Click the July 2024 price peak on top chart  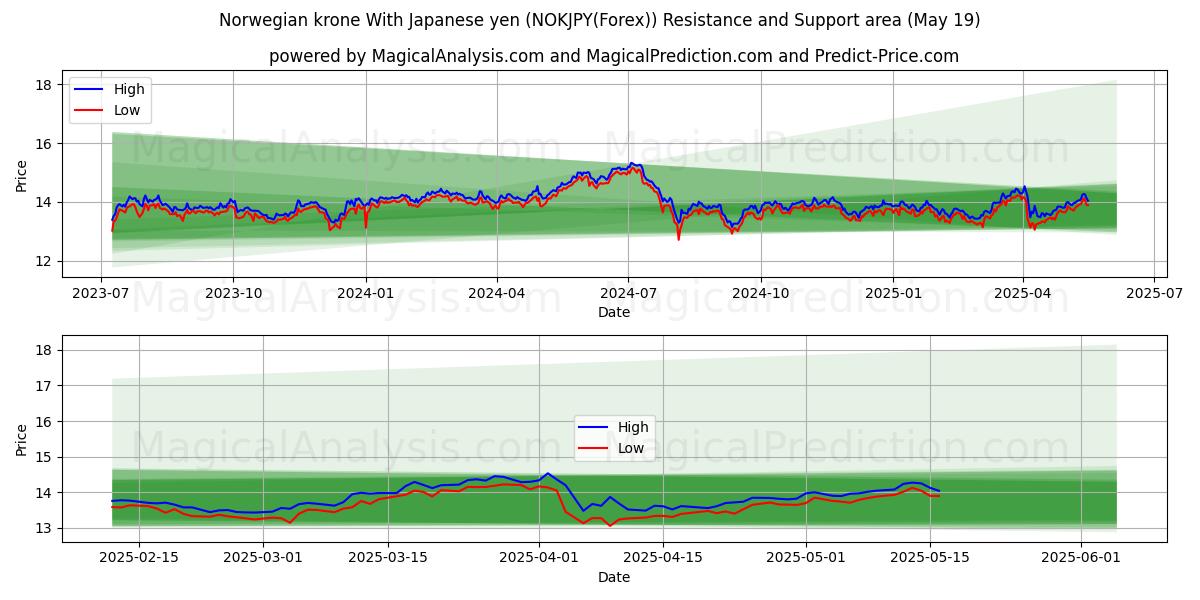pos(630,163)
